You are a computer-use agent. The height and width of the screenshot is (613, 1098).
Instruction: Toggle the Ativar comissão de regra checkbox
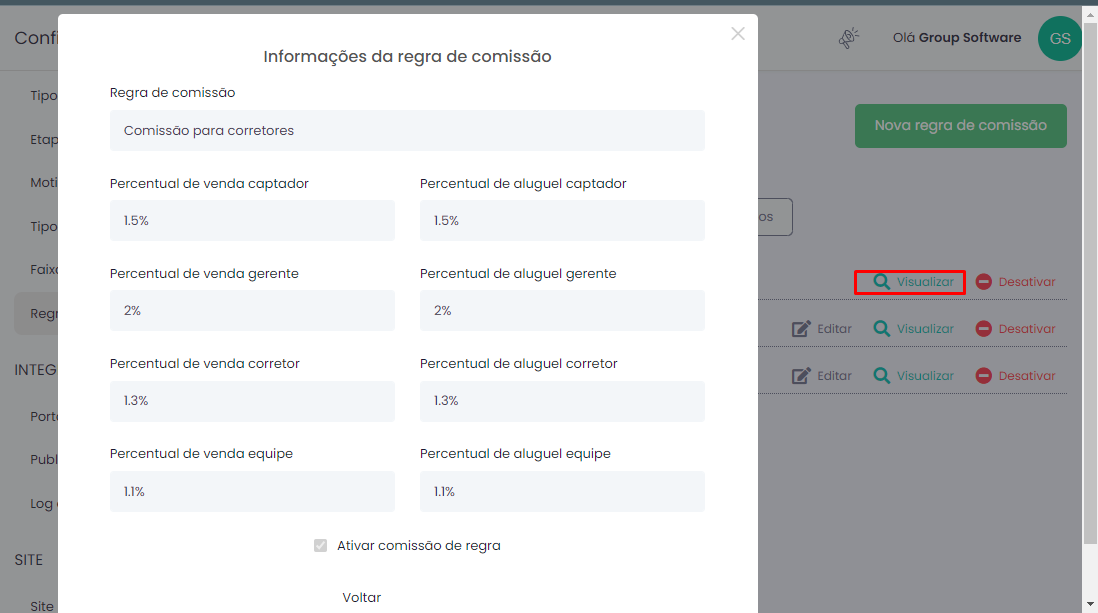coord(320,545)
